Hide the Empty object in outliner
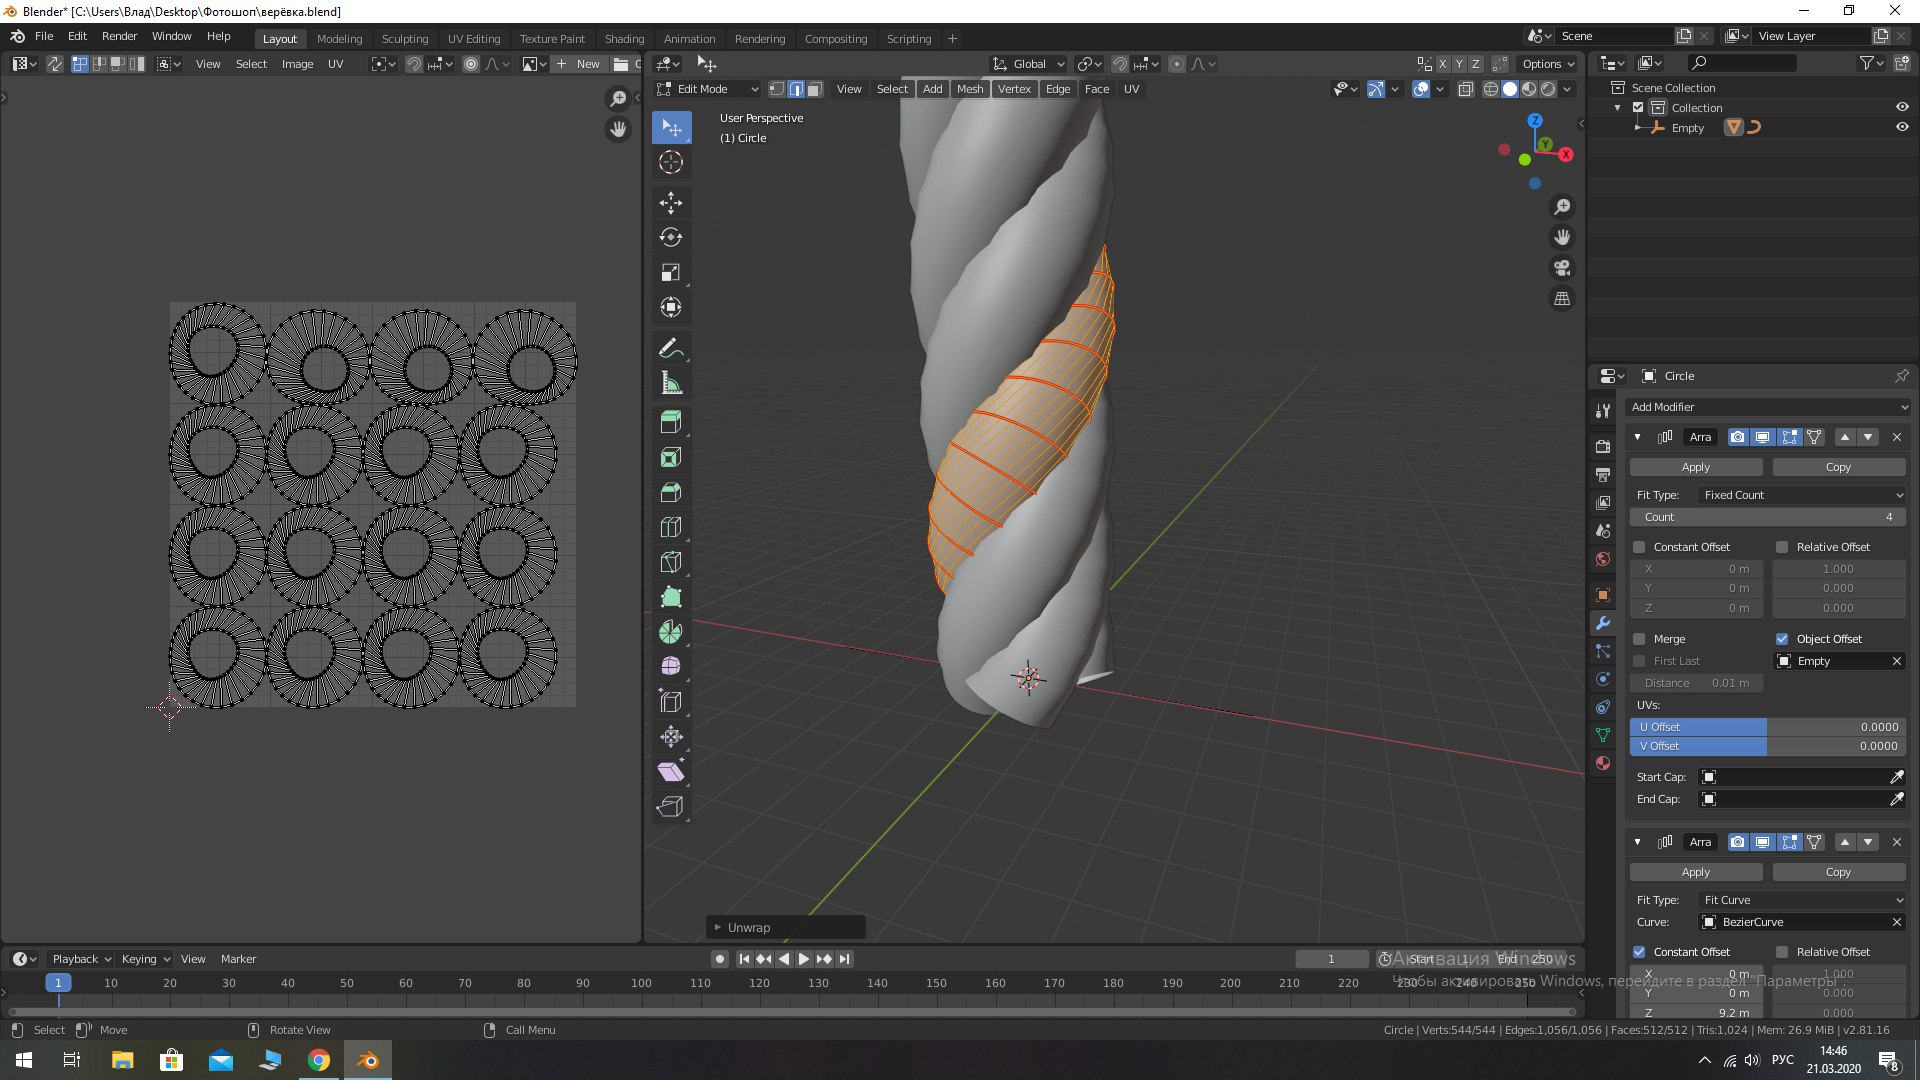Screen dimensions: 1920x1080 [1901, 127]
